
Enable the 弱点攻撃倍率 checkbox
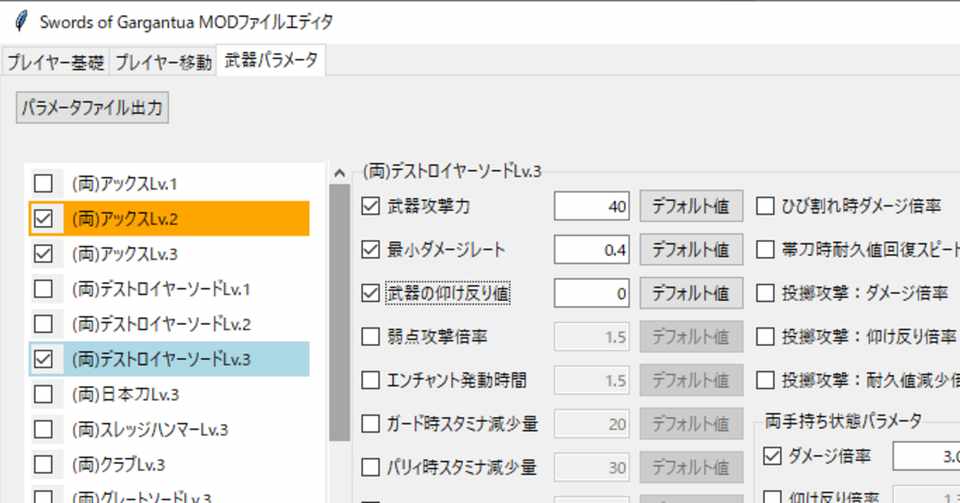371,337
